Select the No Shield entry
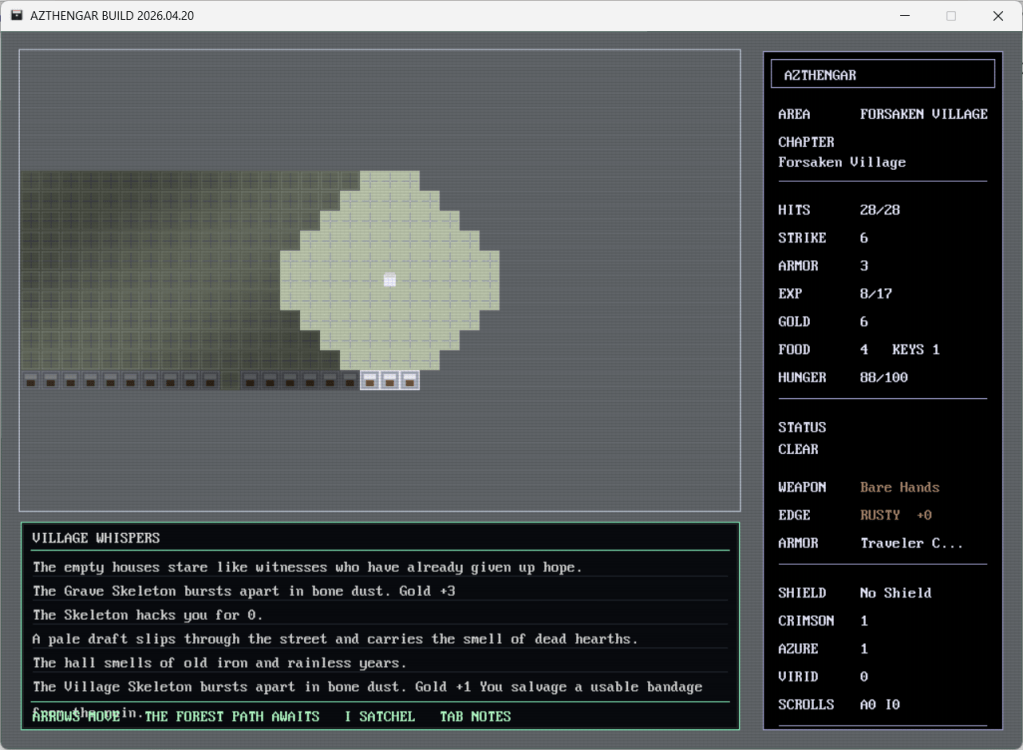Image resolution: width=1023 pixels, height=750 pixels. coord(895,592)
